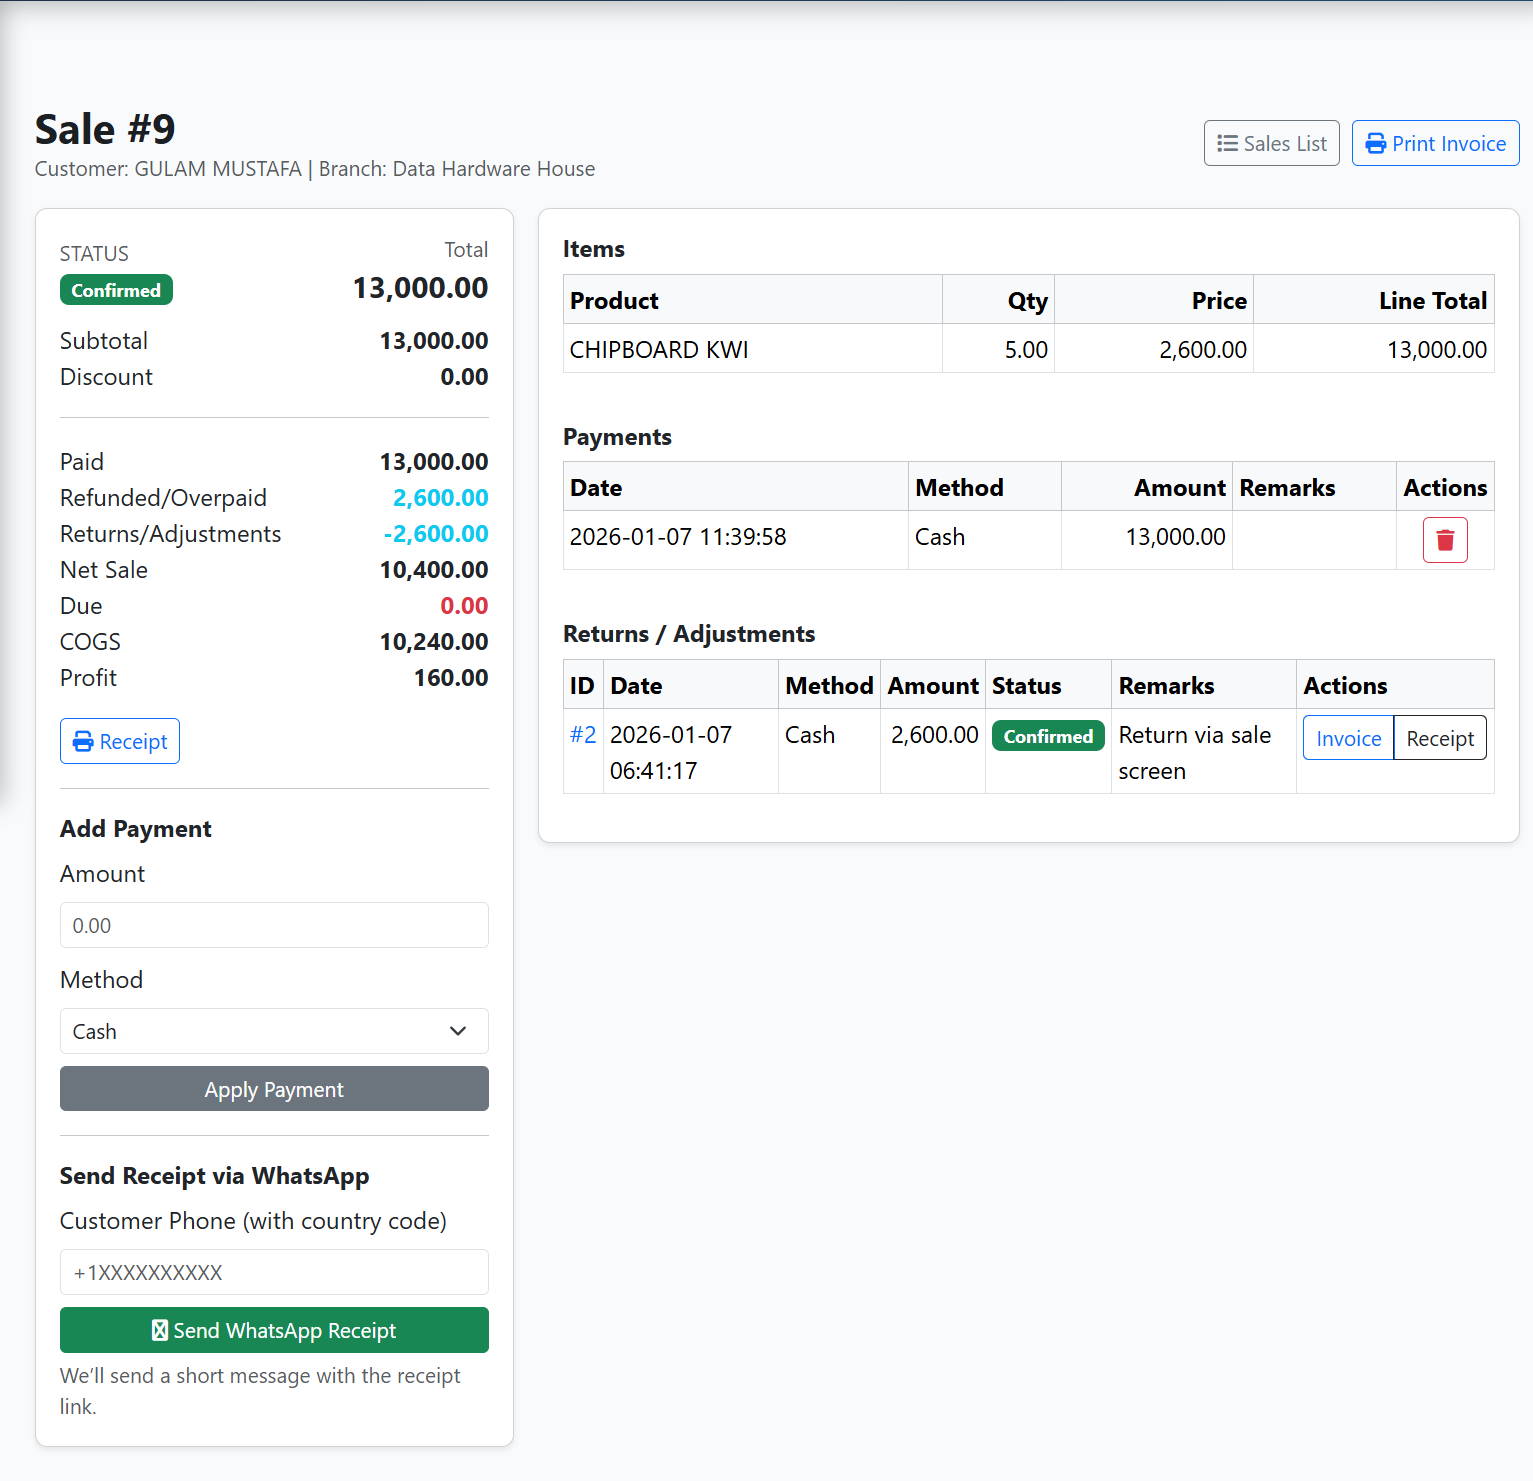Apply the entered payment amount
Viewport: 1533px width, 1481px height.
273,1089
